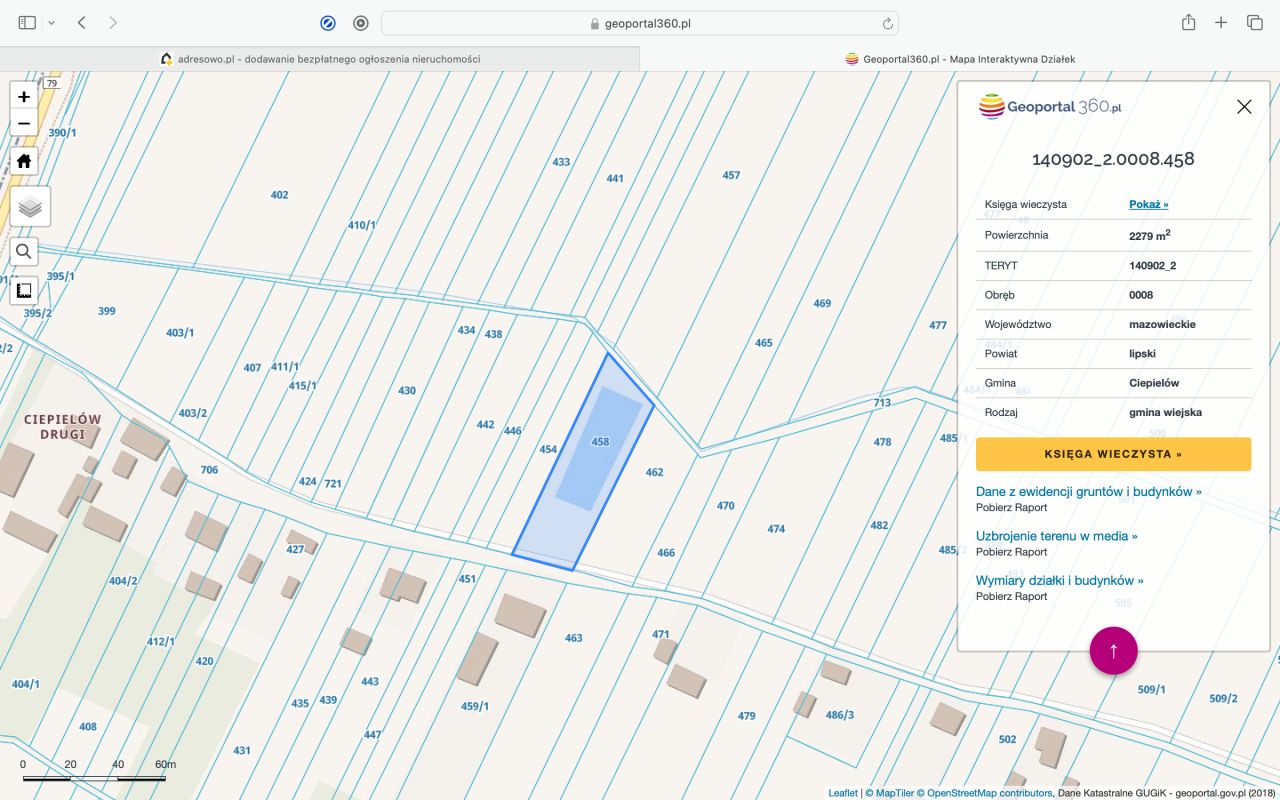Open Uzbrojenie terenu w media report
The width and height of the screenshot is (1280, 800).
(x=1056, y=536)
